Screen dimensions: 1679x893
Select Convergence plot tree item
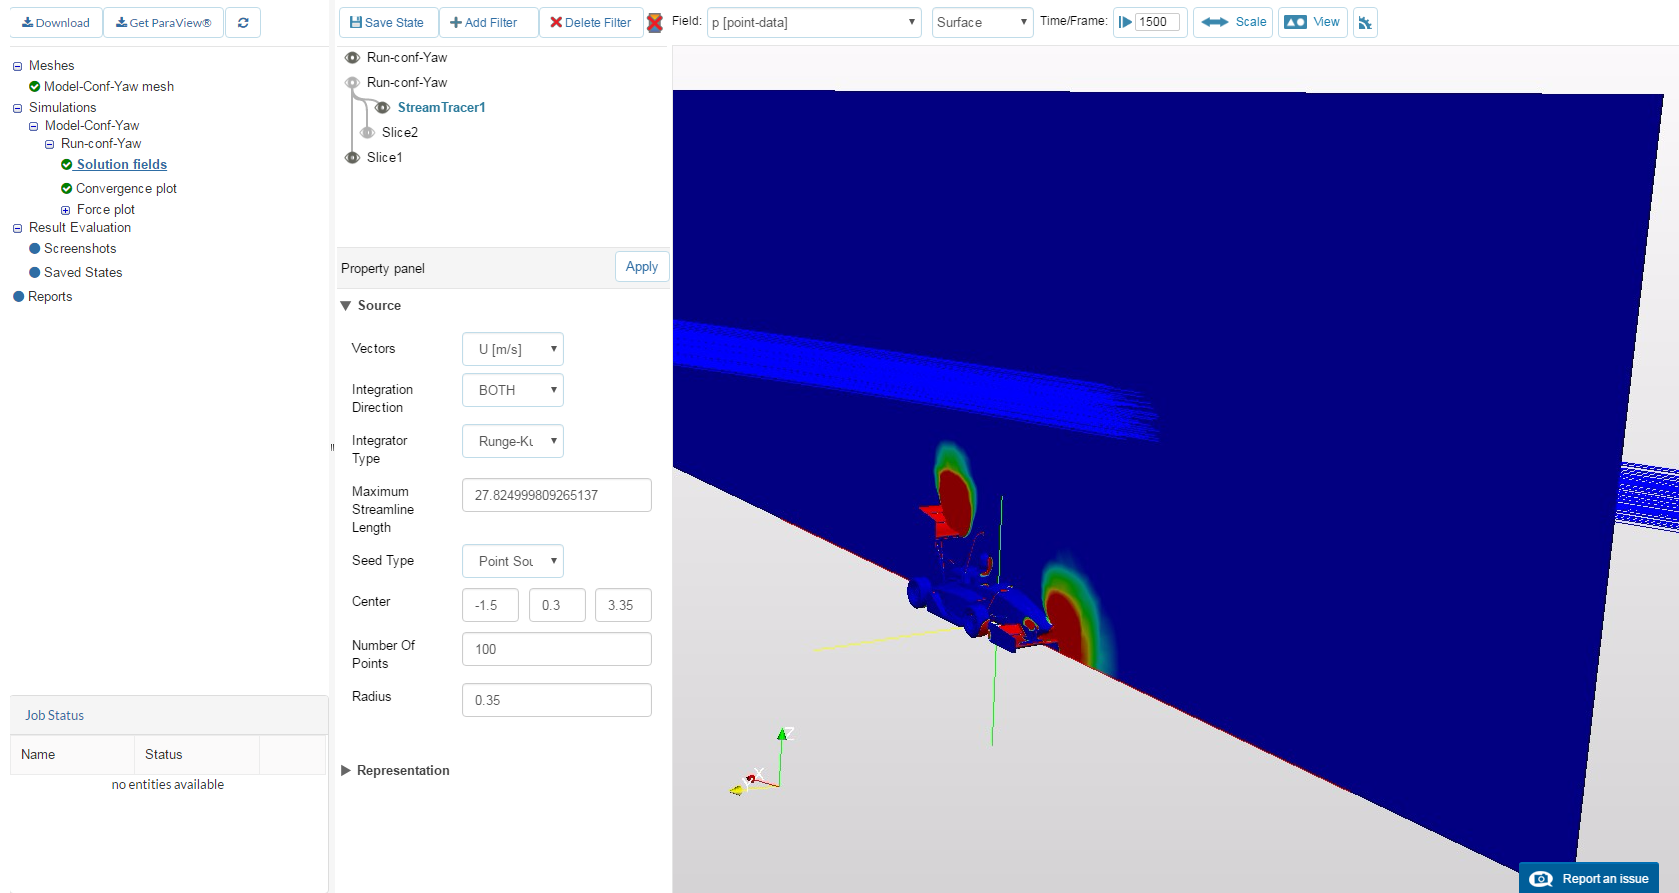pyautogui.click(x=126, y=188)
